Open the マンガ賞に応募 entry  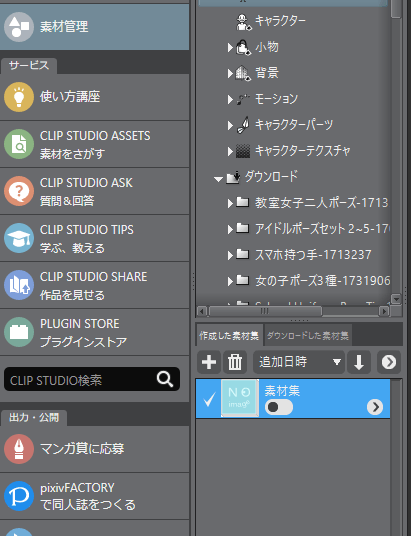(94, 449)
